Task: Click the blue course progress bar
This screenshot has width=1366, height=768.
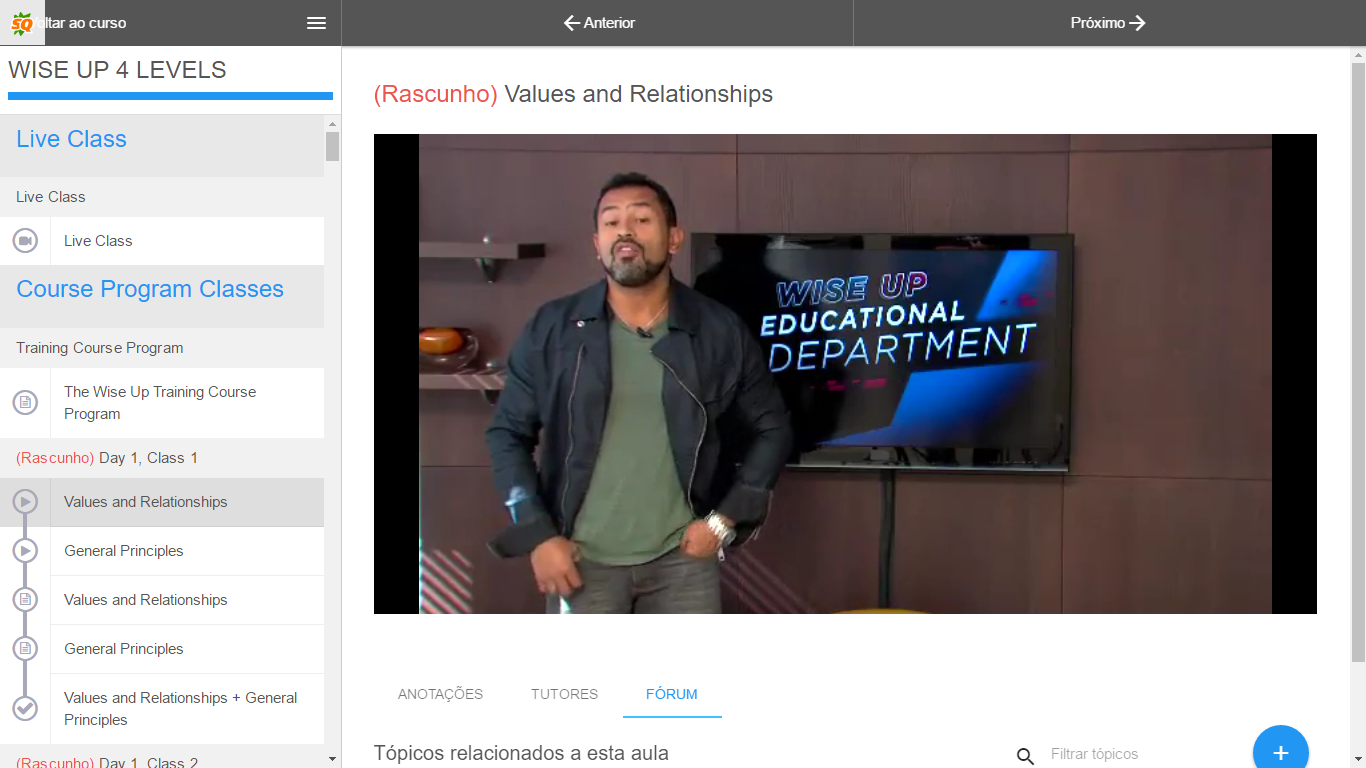Action: click(x=170, y=96)
